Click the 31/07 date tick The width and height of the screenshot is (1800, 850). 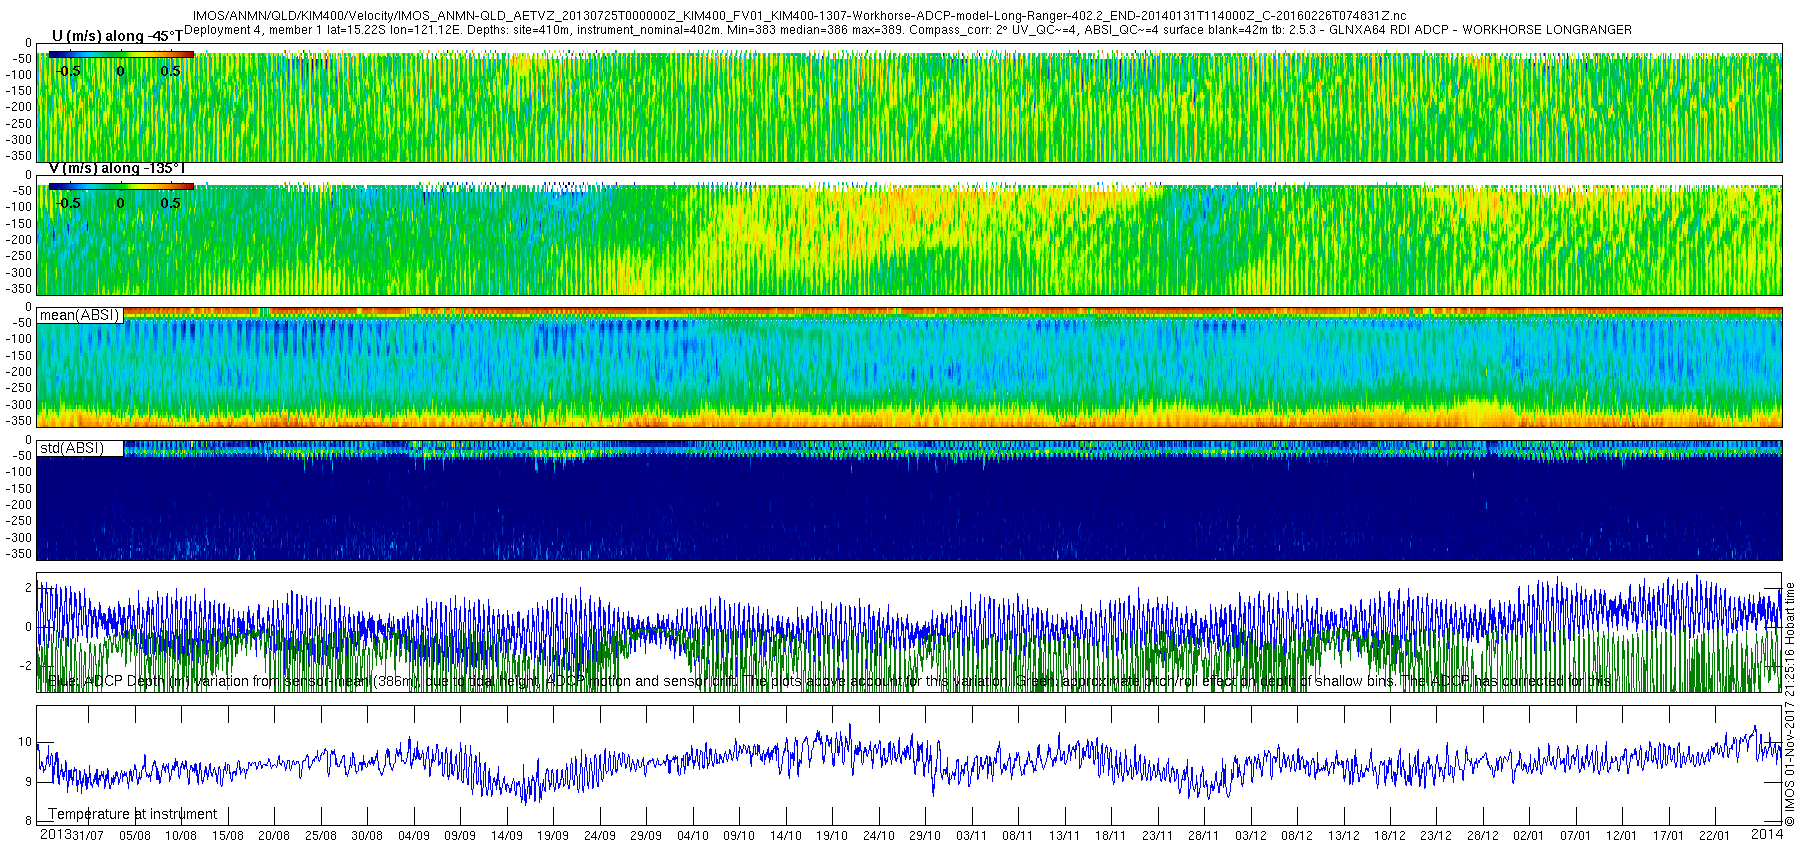(x=88, y=835)
